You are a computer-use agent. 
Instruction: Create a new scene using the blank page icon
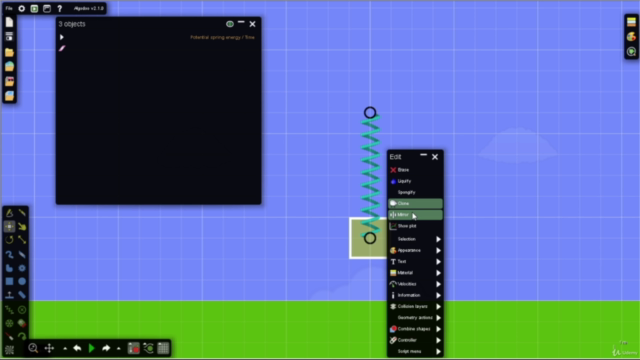[x=9, y=22]
